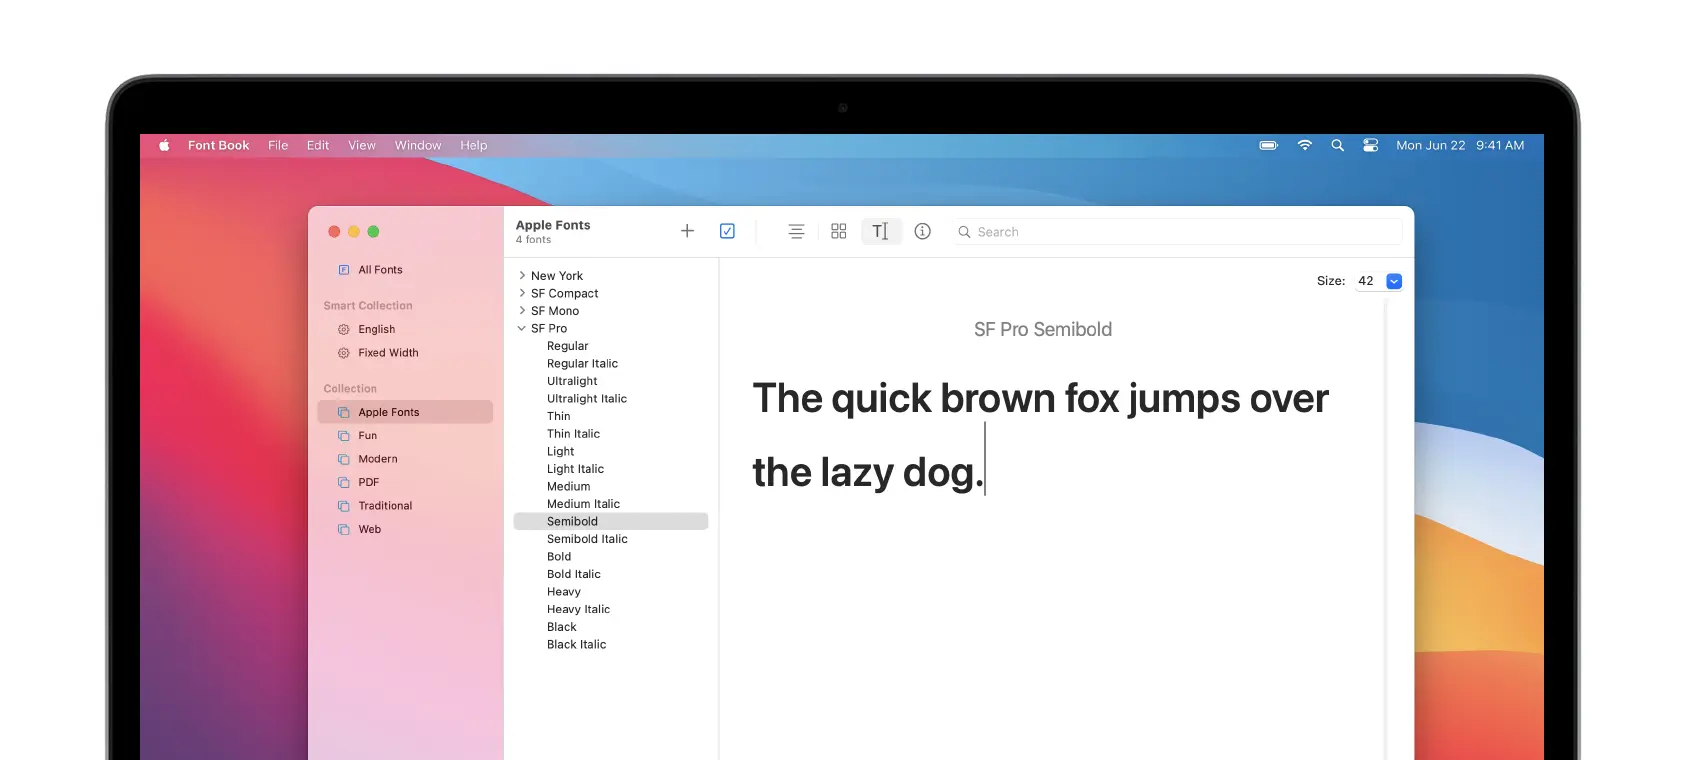Show font info with the info icon
The height and width of the screenshot is (760, 1684).
pyautogui.click(x=922, y=231)
